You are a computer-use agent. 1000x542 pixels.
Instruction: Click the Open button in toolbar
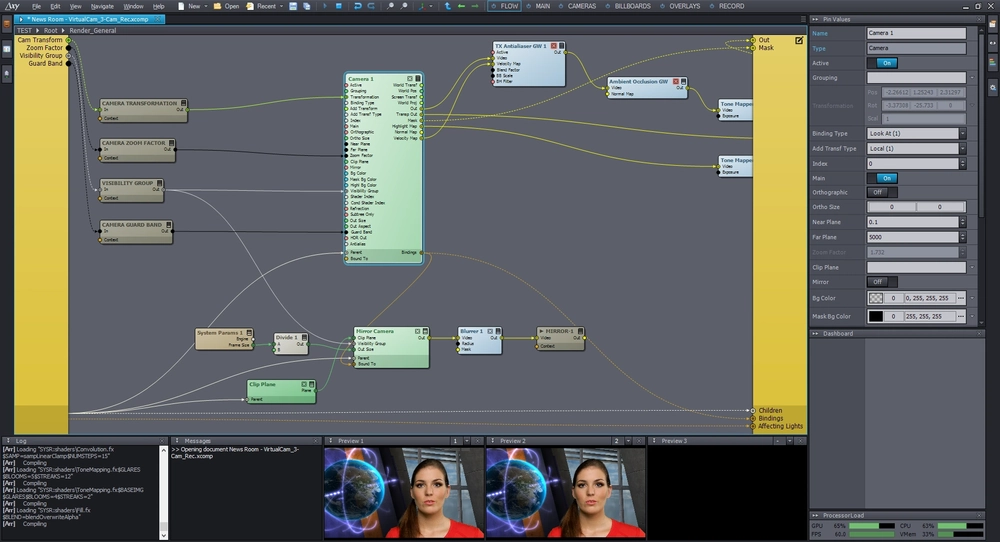click(226, 6)
